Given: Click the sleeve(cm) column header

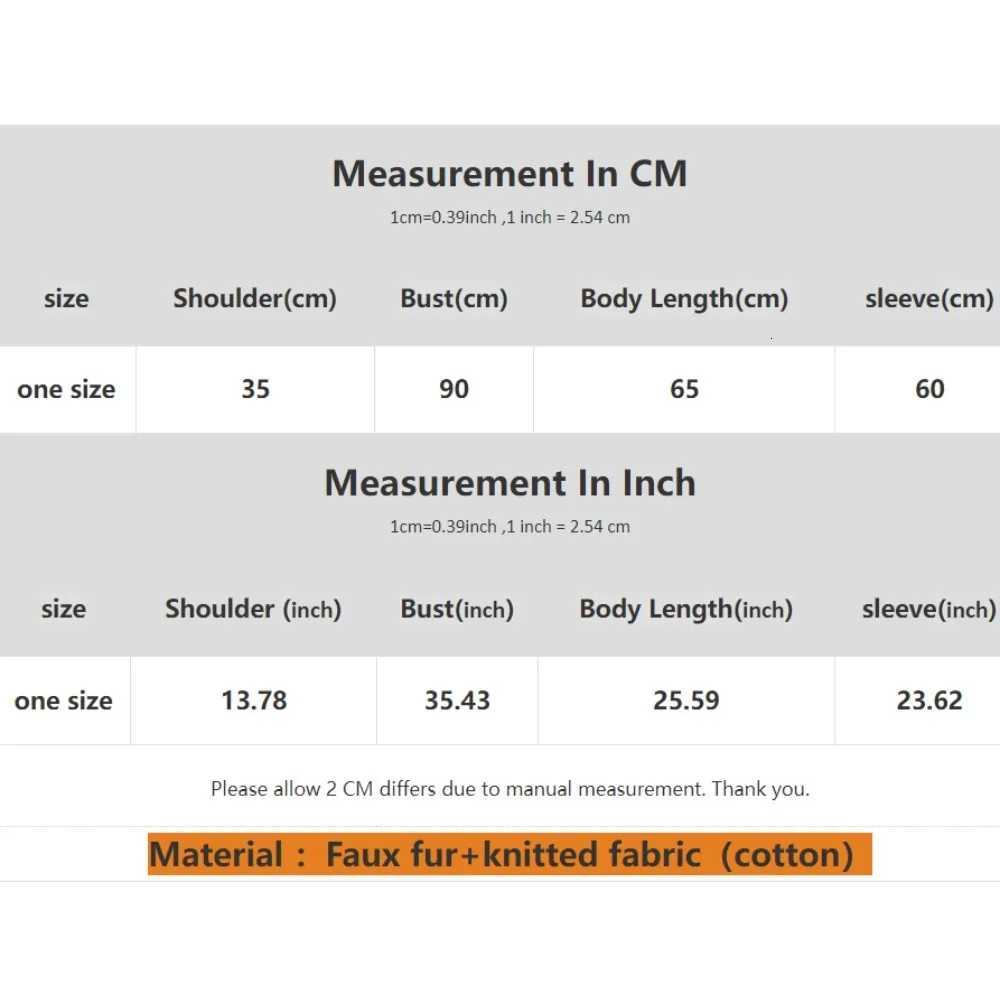Looking at the screenshot, I should pos(929,299).
